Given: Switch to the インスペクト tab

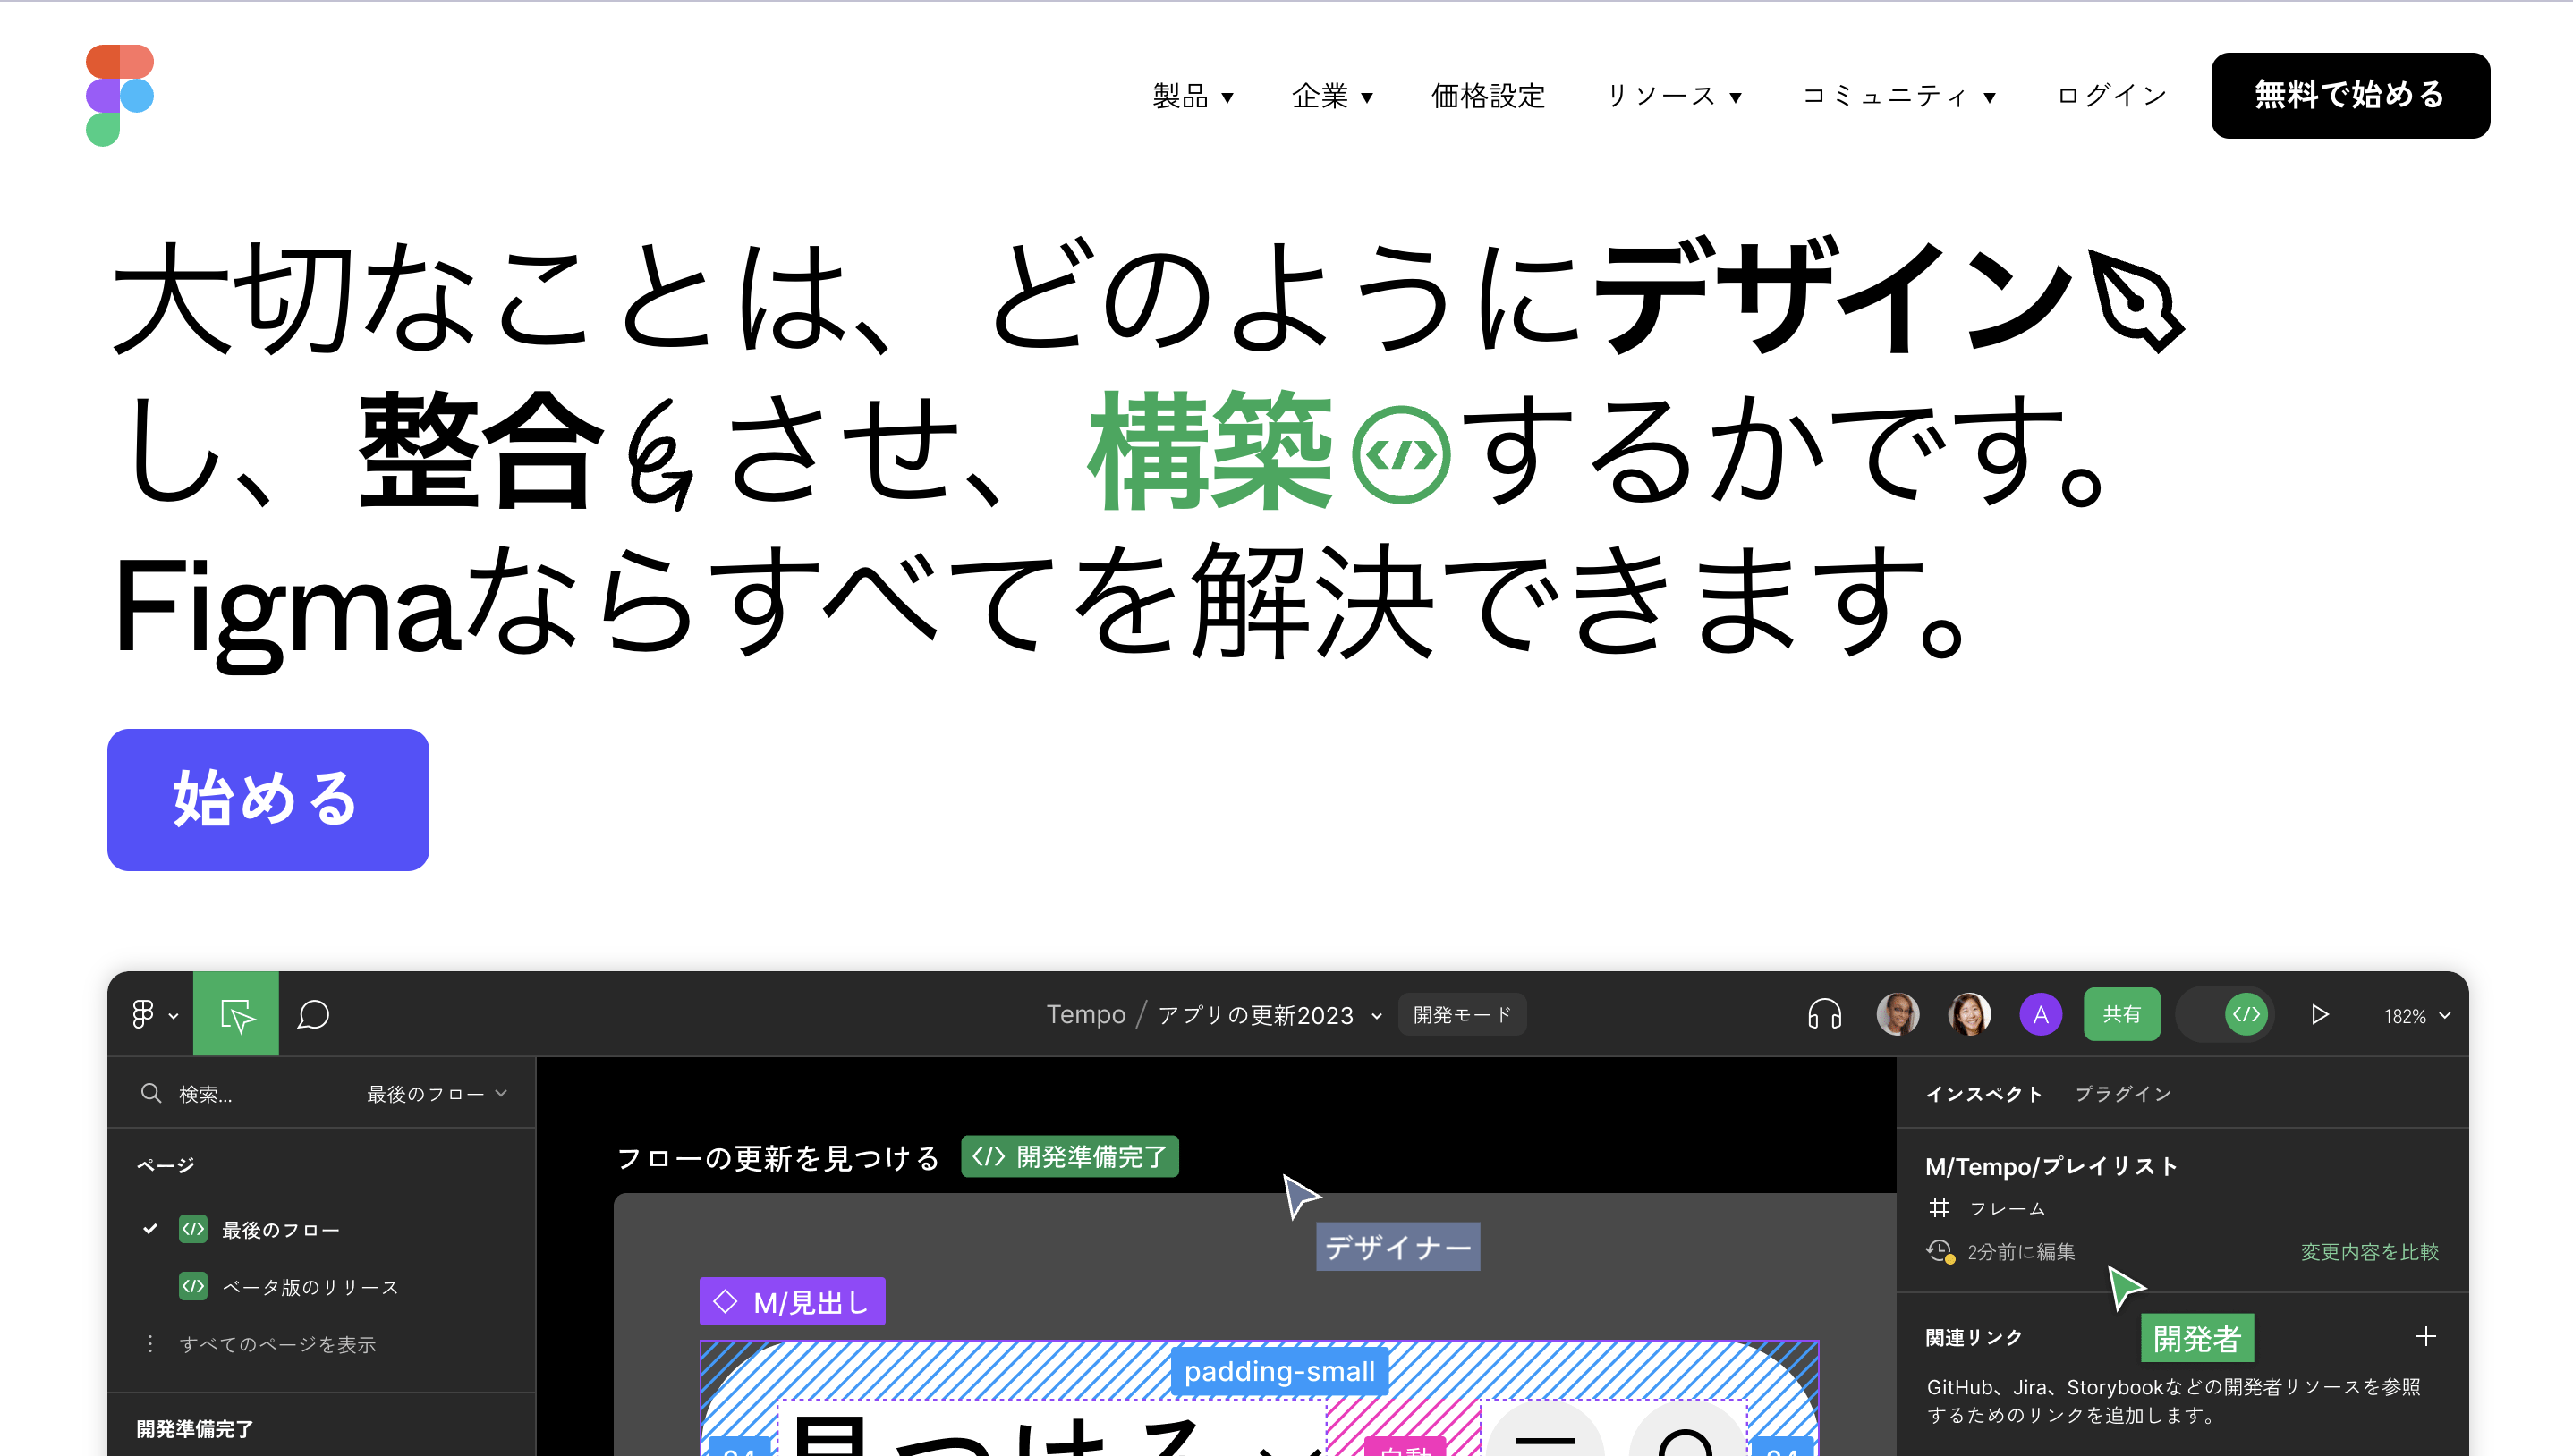Looking at the screenshot, I should [1984, 1094].
